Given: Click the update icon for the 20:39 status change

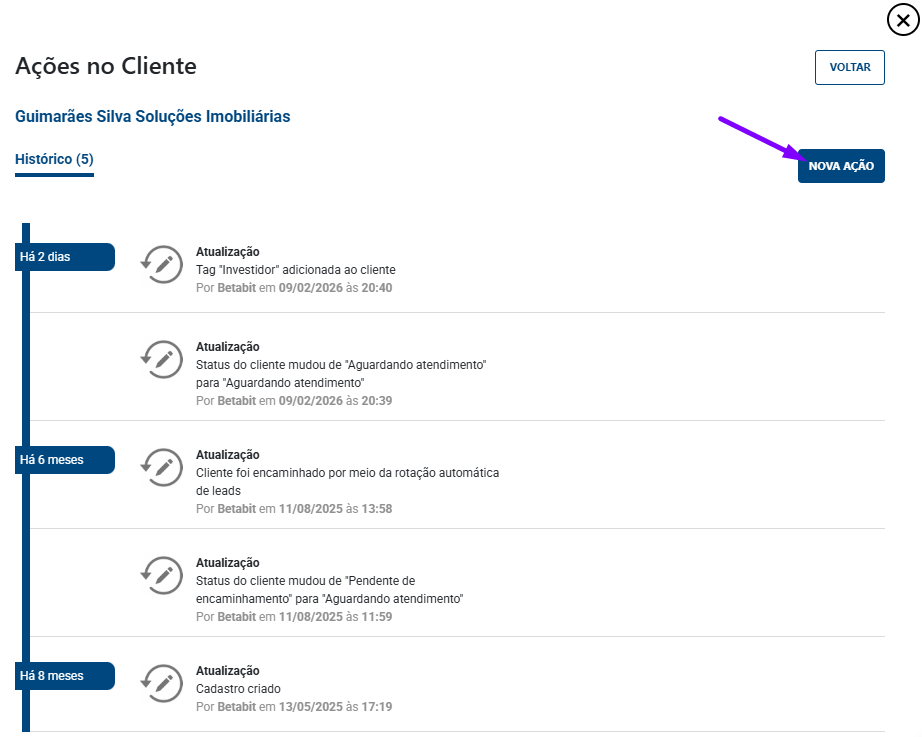Looking at the screenshot, I should pos(161,359).
